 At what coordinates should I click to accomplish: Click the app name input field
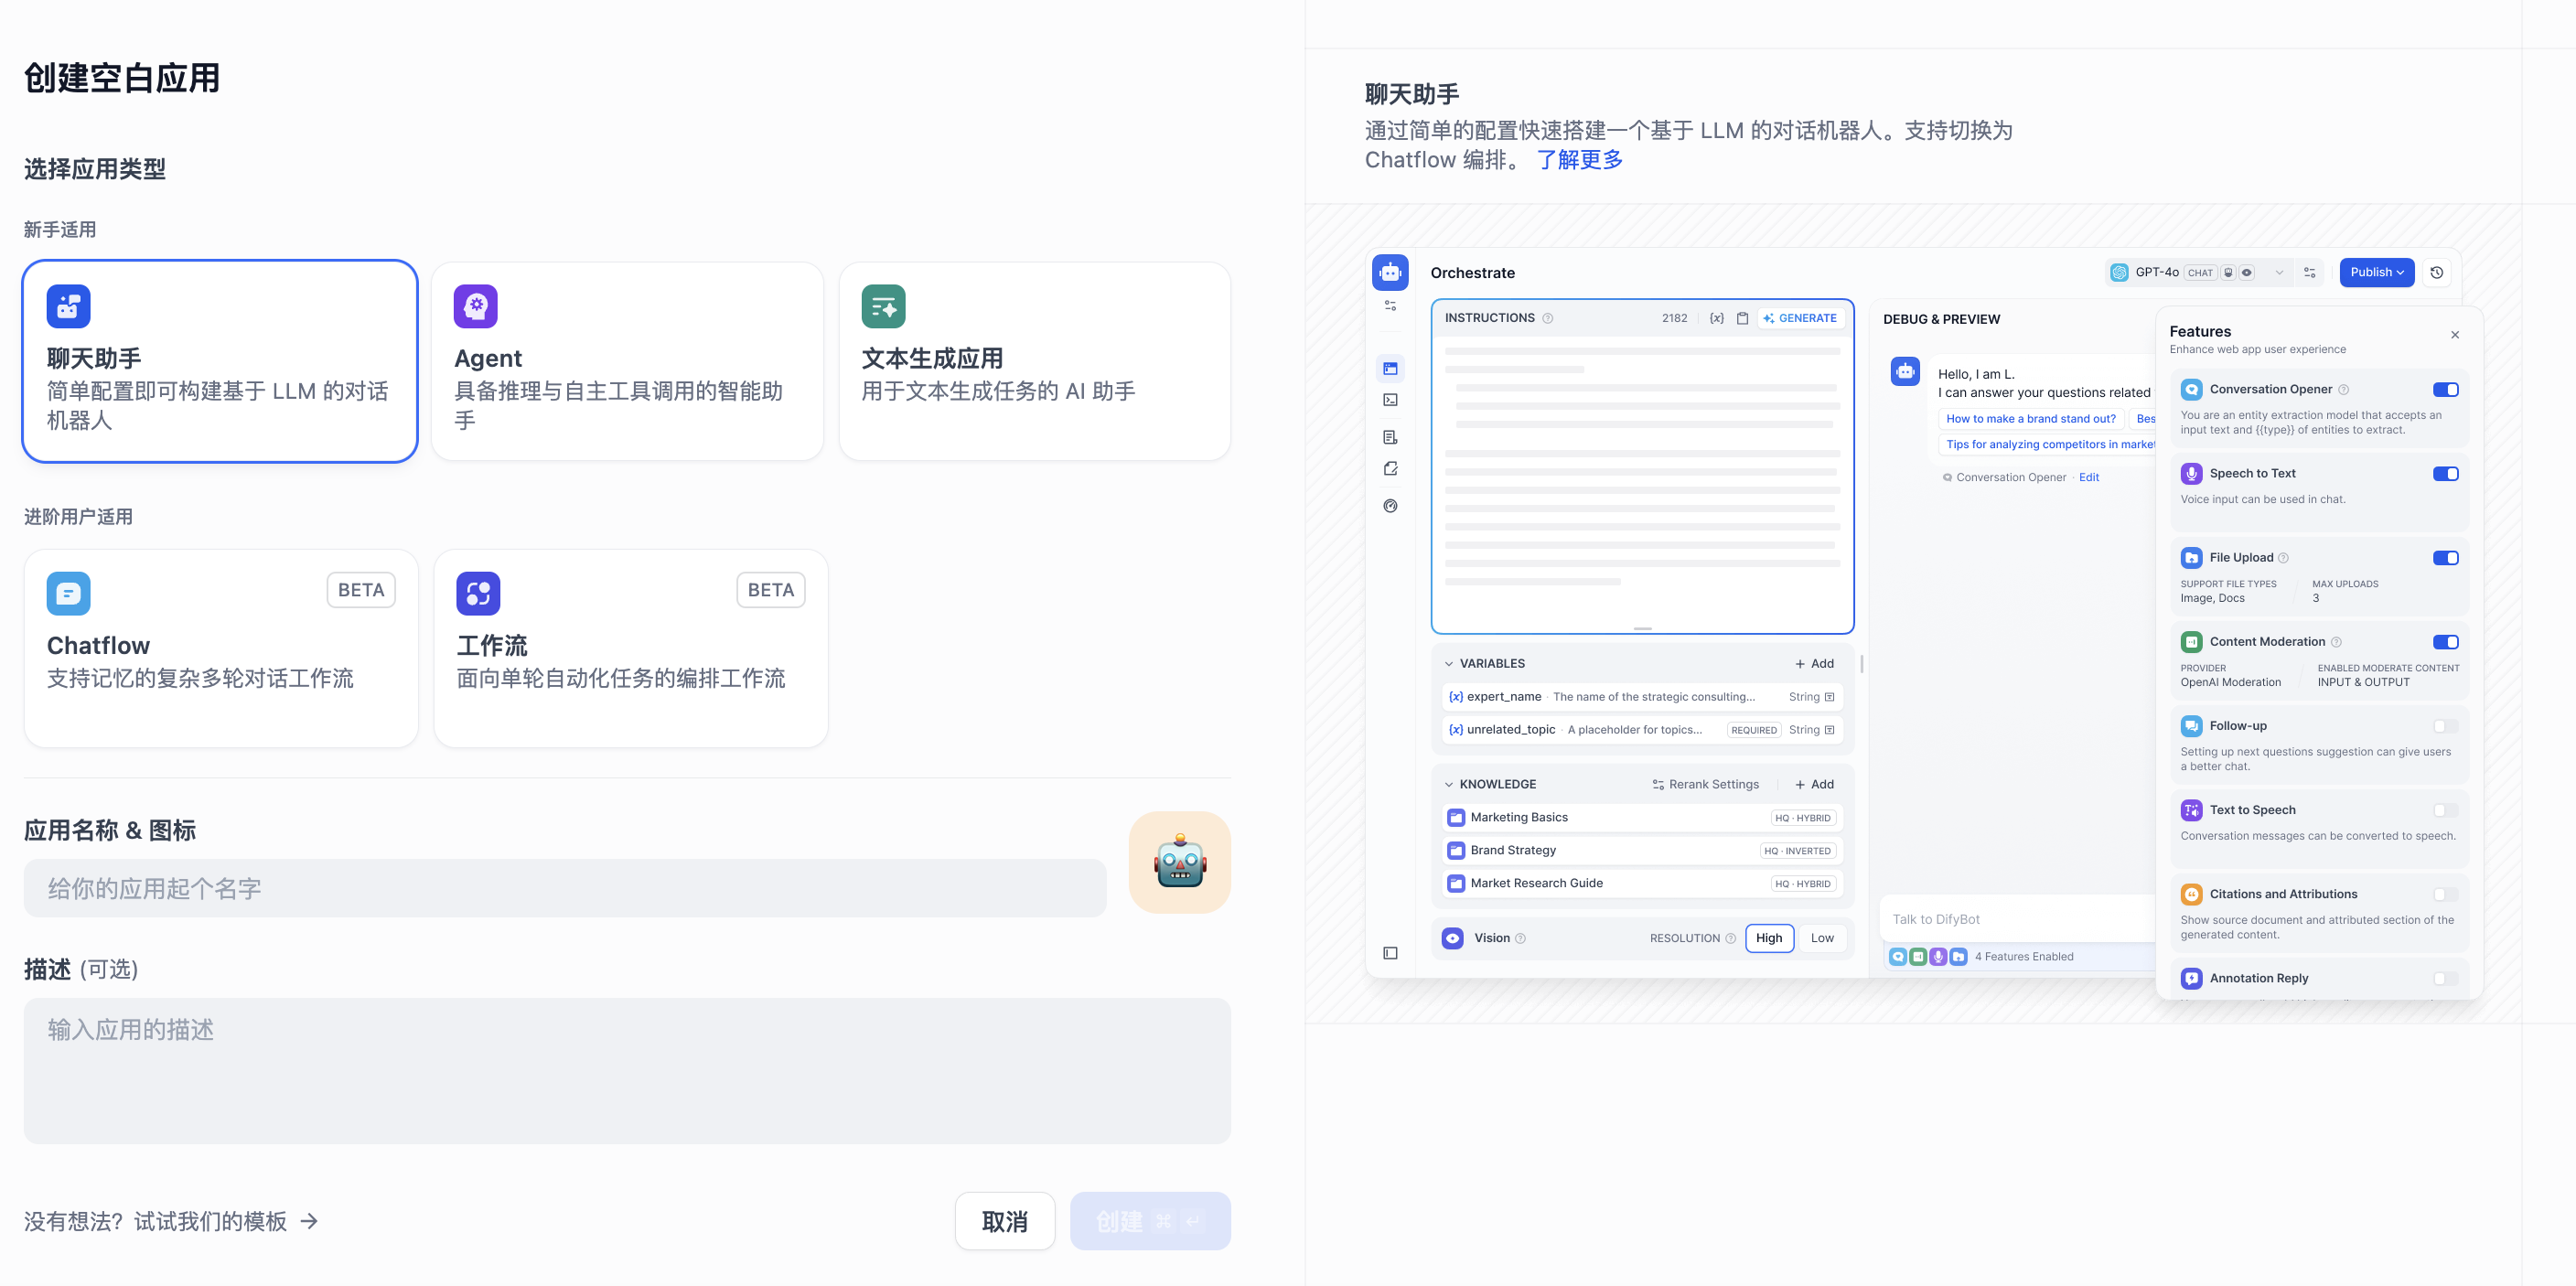(x=565, y=888)
